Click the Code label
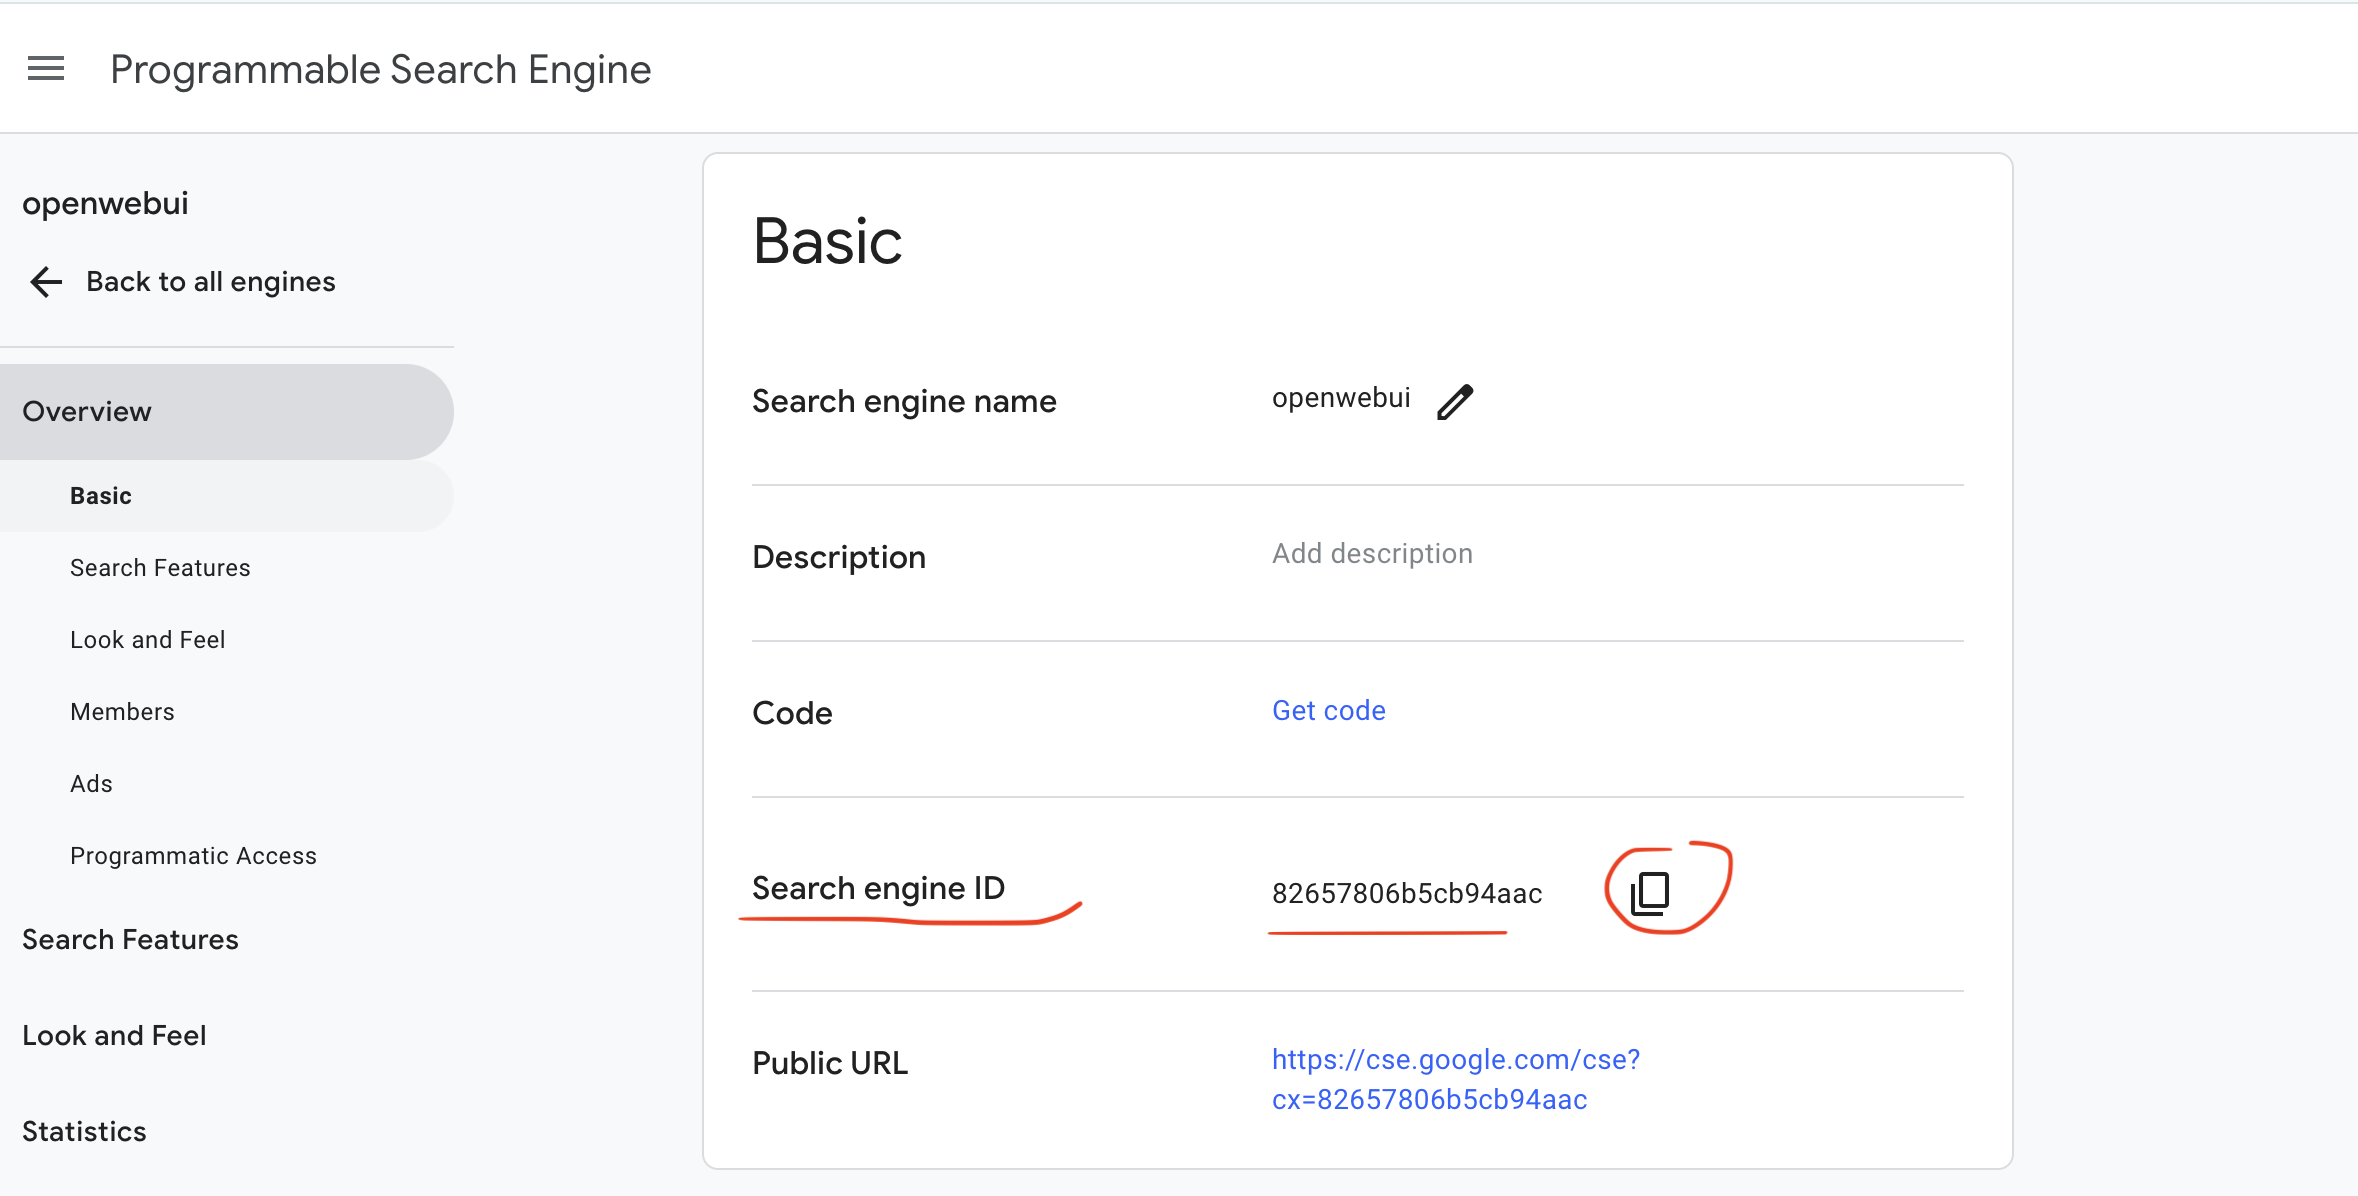The image size is (2358, 1196). [792, 713]
